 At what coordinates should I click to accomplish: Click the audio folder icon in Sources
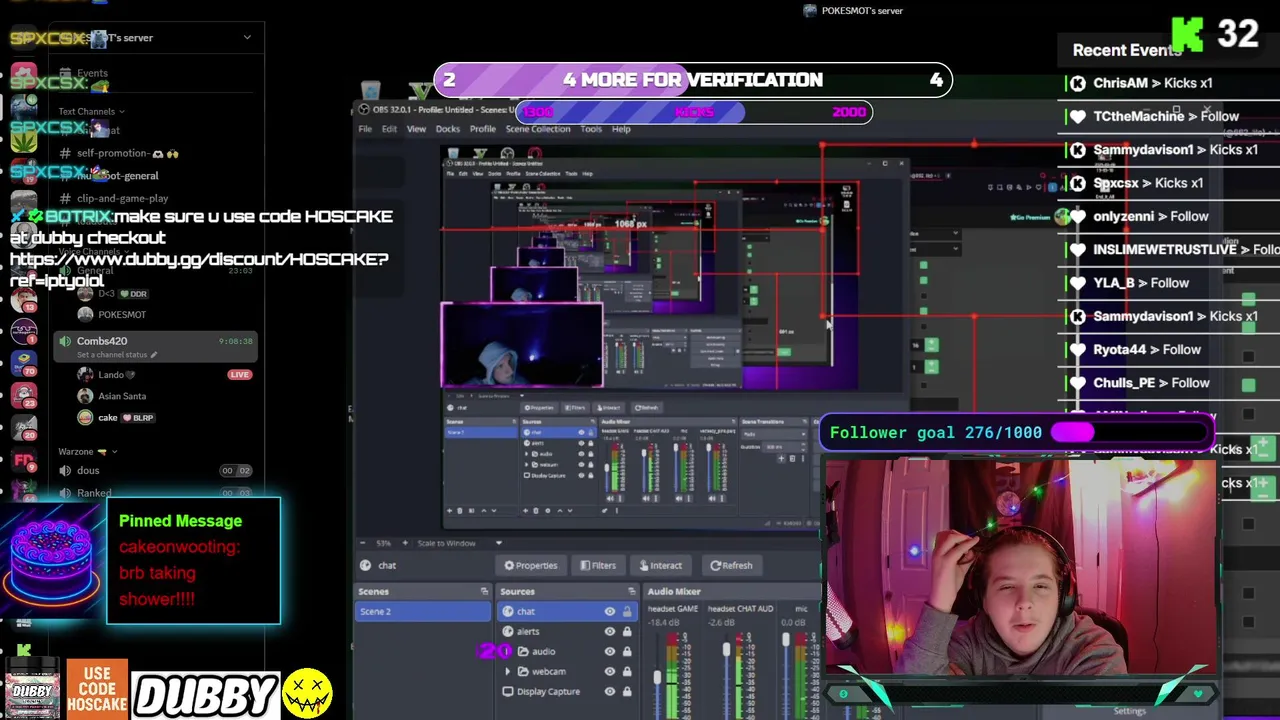tap(523, 651)
